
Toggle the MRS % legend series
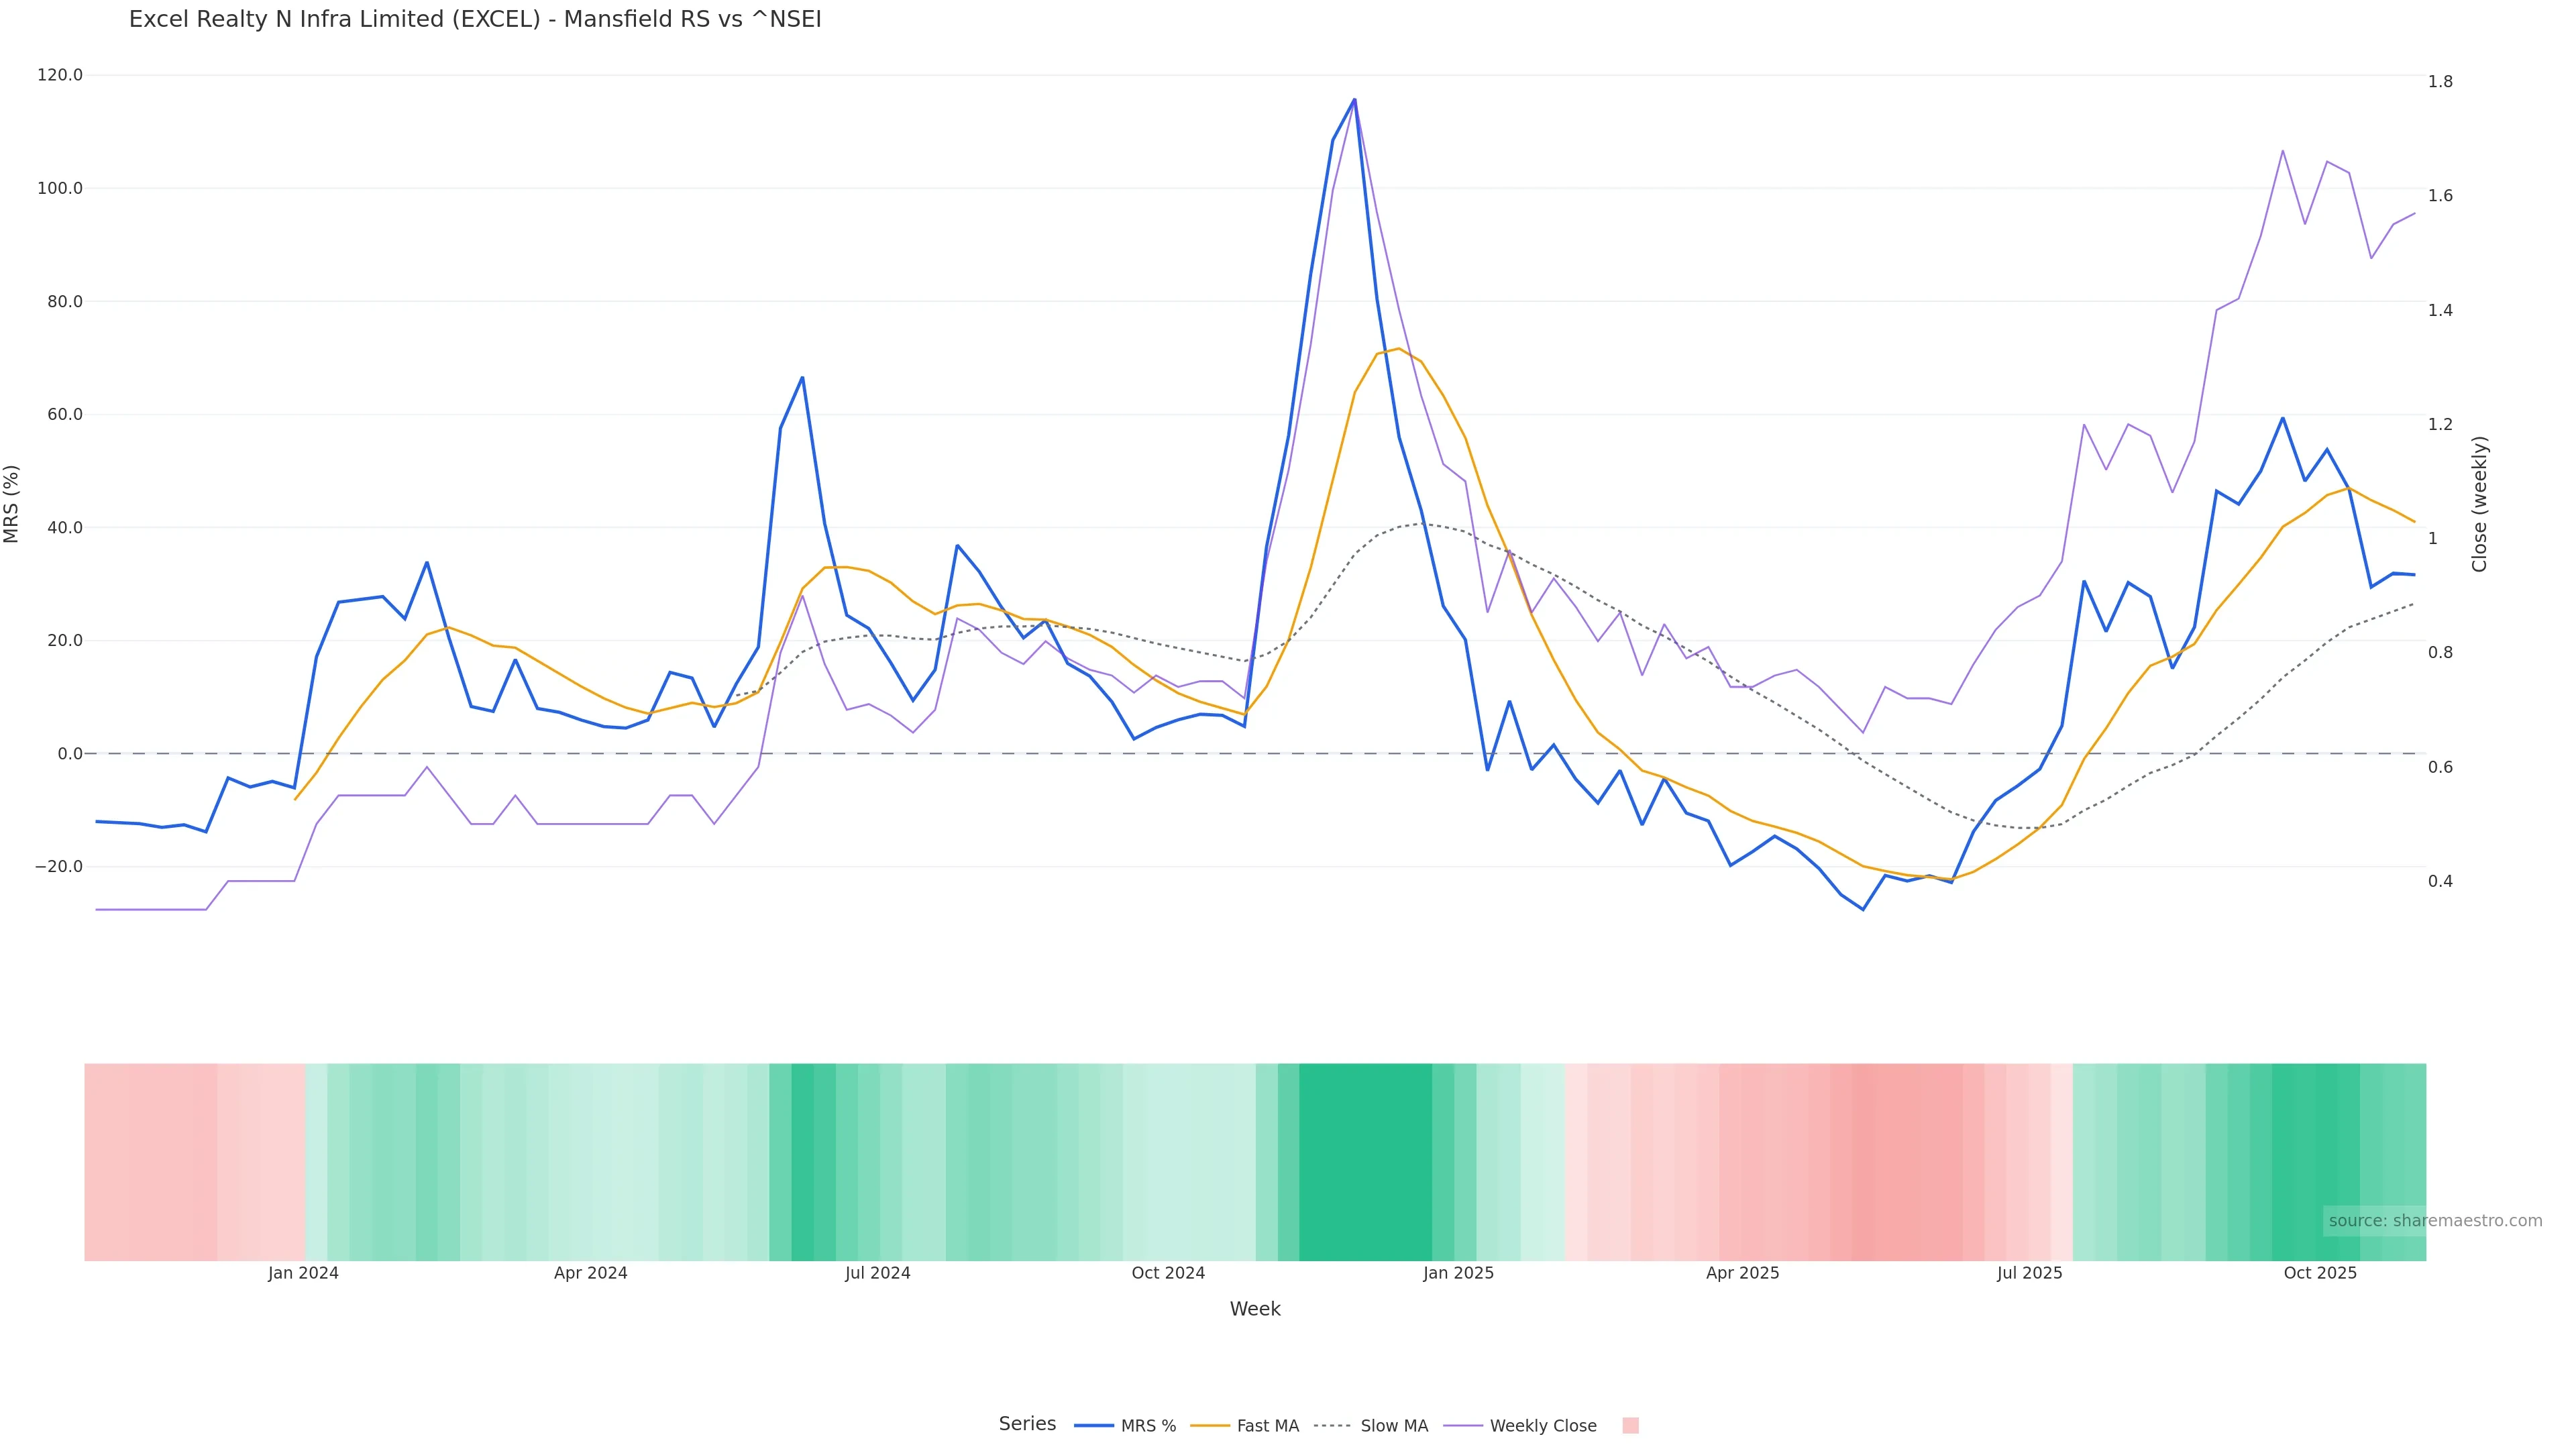[1148, 1426]
